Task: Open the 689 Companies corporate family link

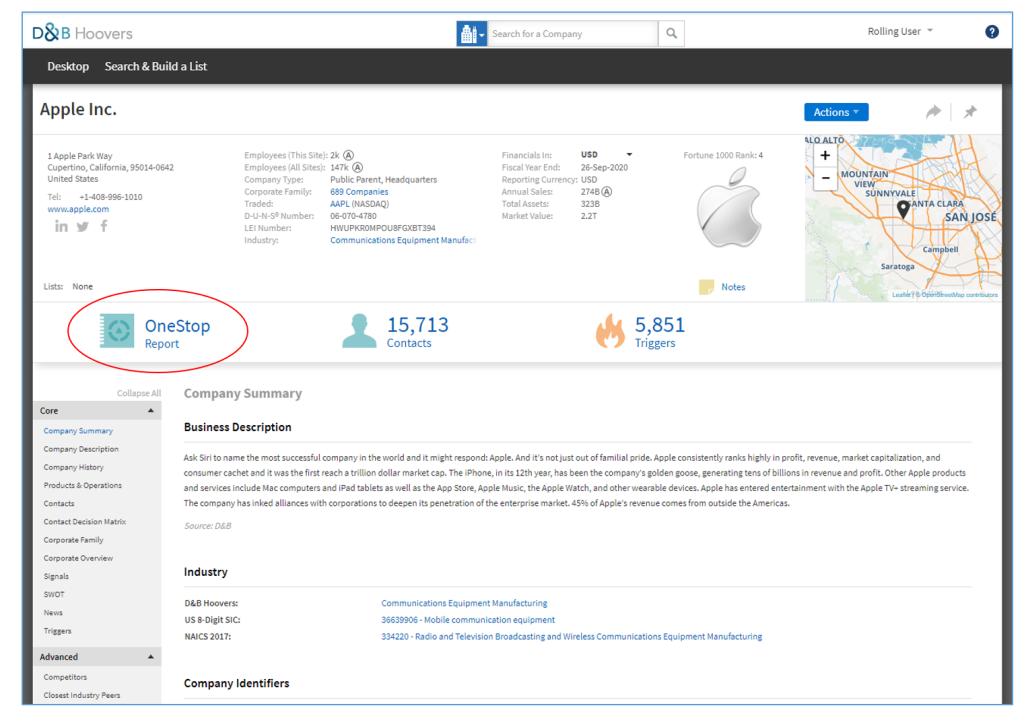Action: coord(359,192)
